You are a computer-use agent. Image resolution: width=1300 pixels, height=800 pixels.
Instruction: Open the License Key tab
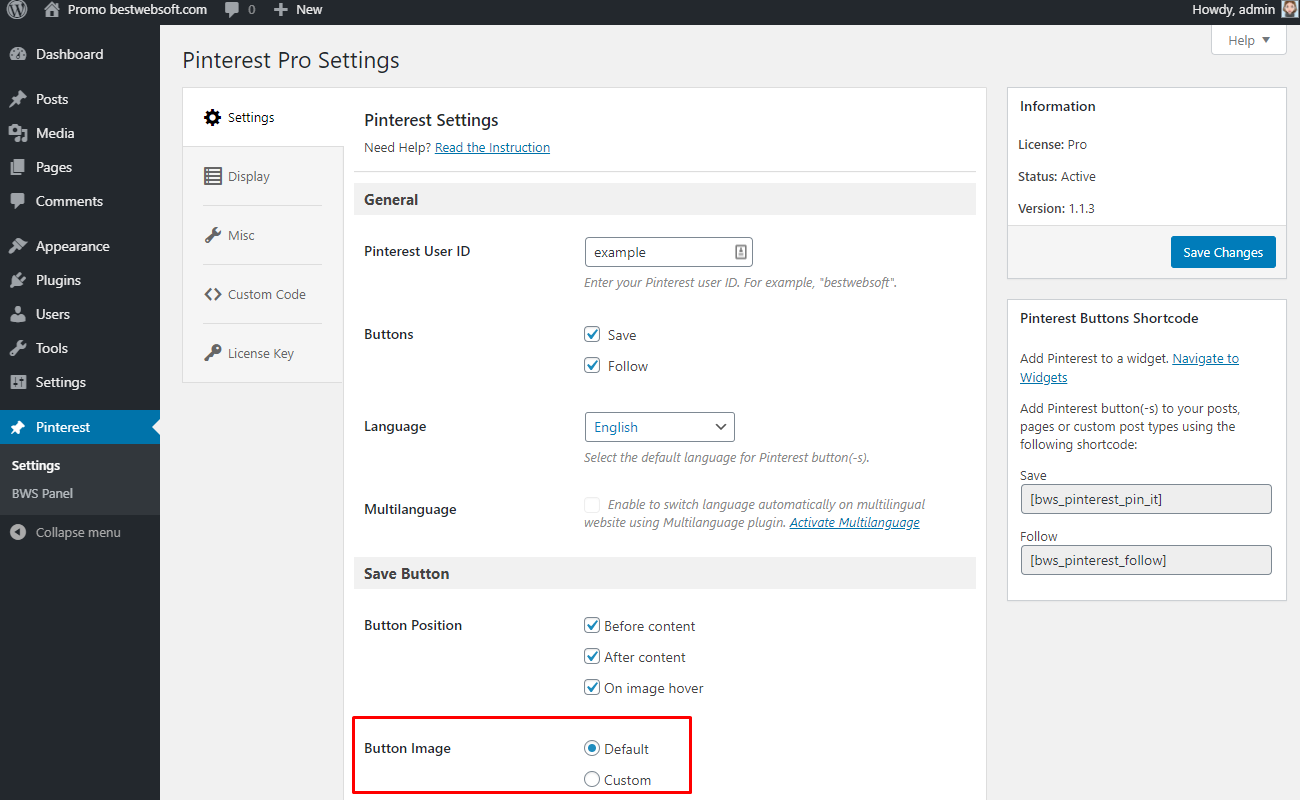tap(263, 353)
